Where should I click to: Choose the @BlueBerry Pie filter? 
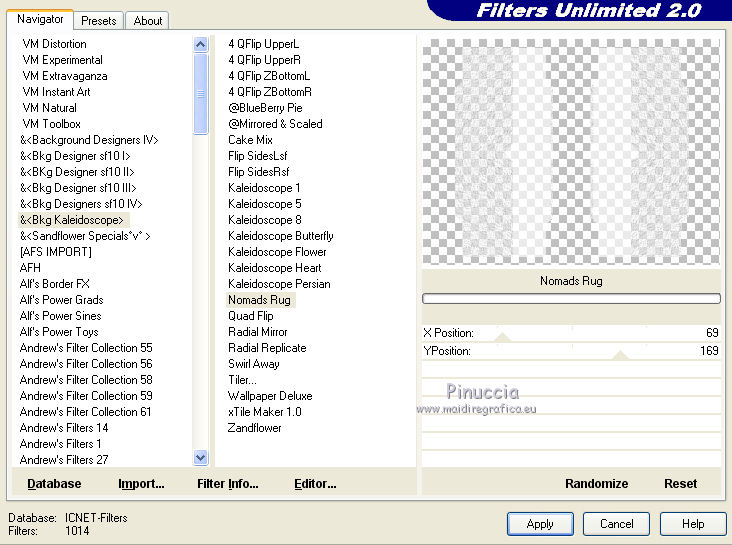tap(265, 108)
